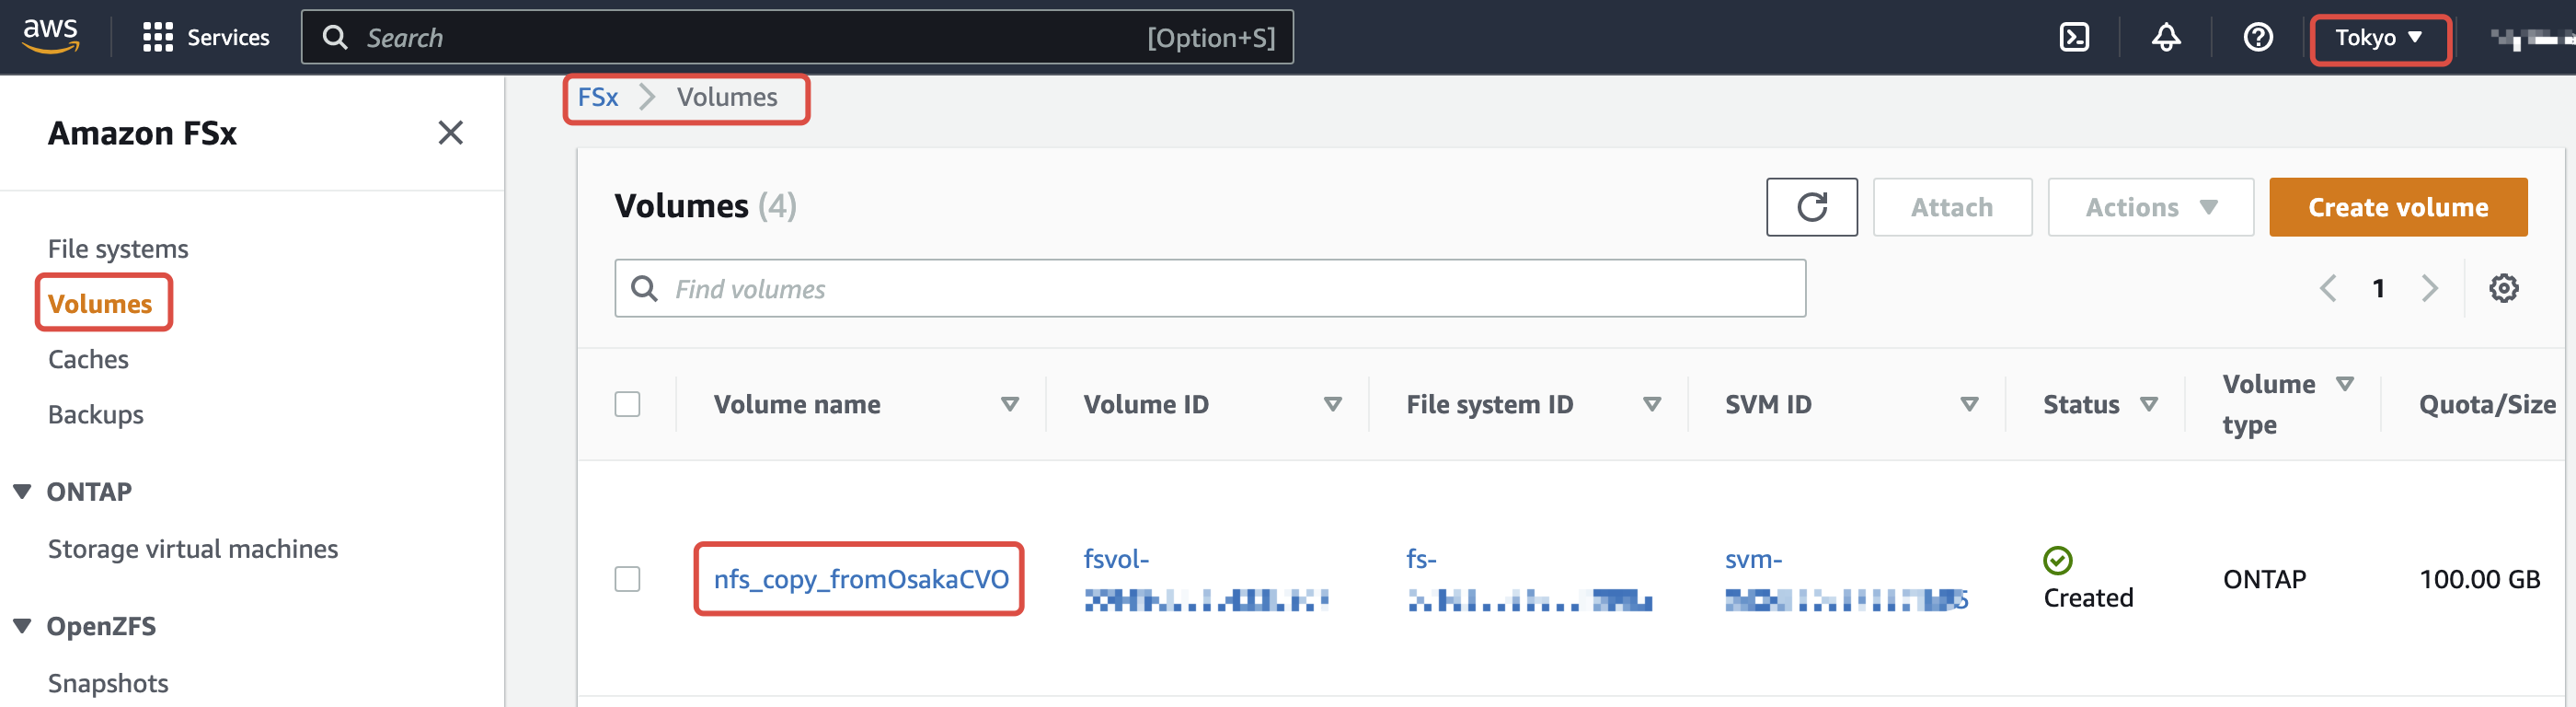Click the Attach button
Viewport: 2576px width, 707px height.
pyautogui.click(x=1952, y=207)
